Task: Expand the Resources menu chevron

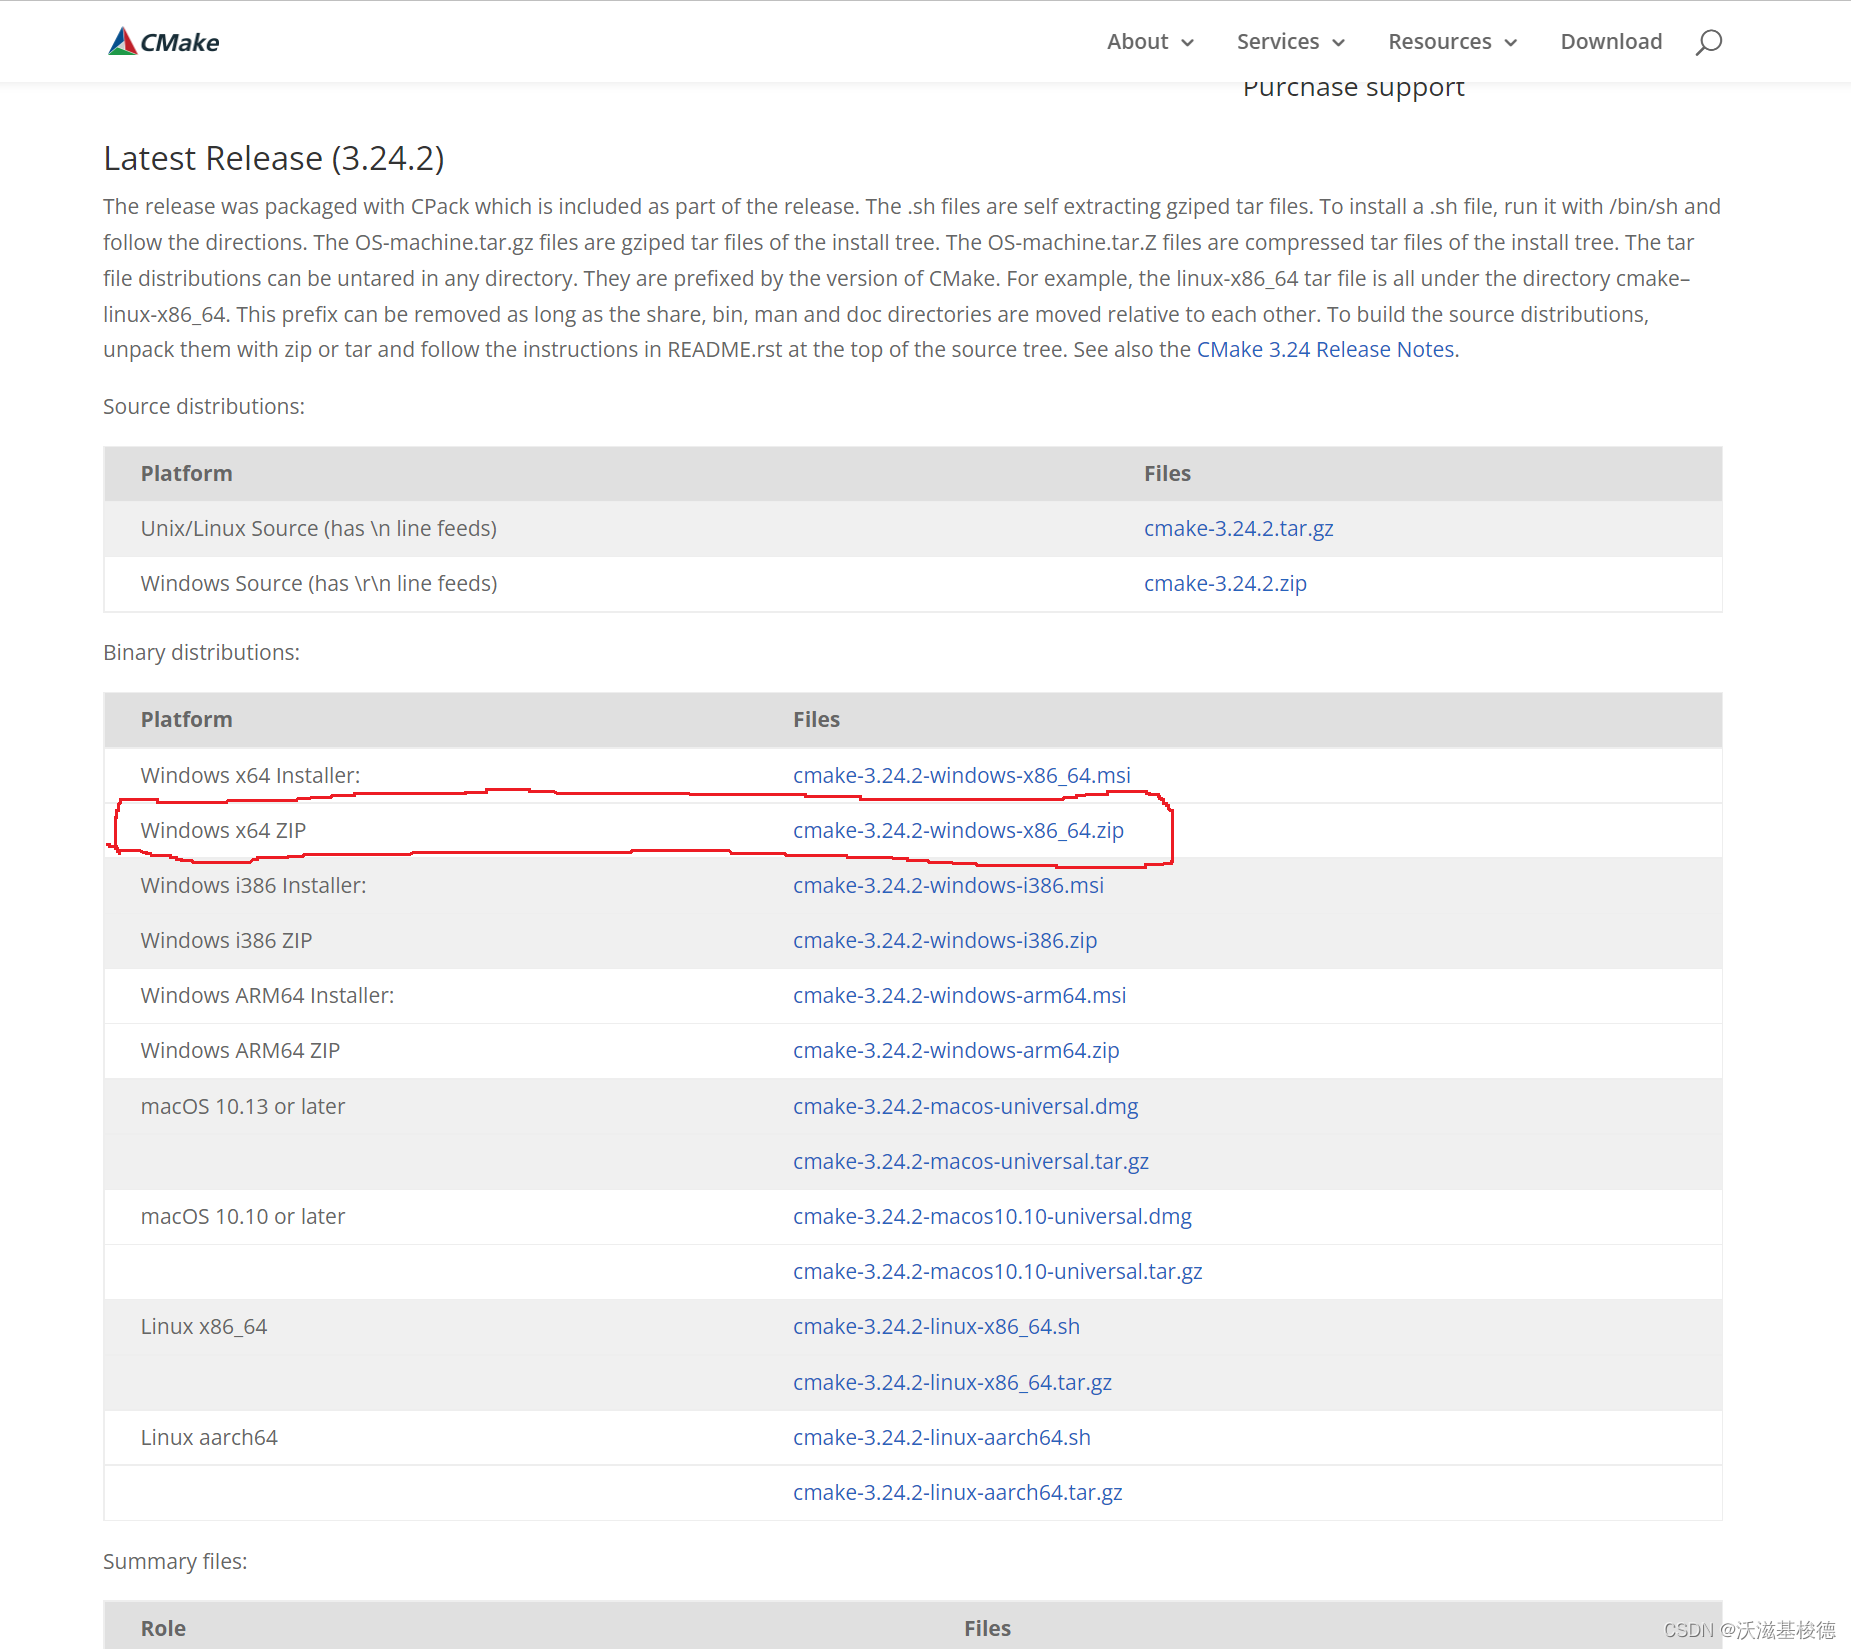Action: [x=1511, y=42]
